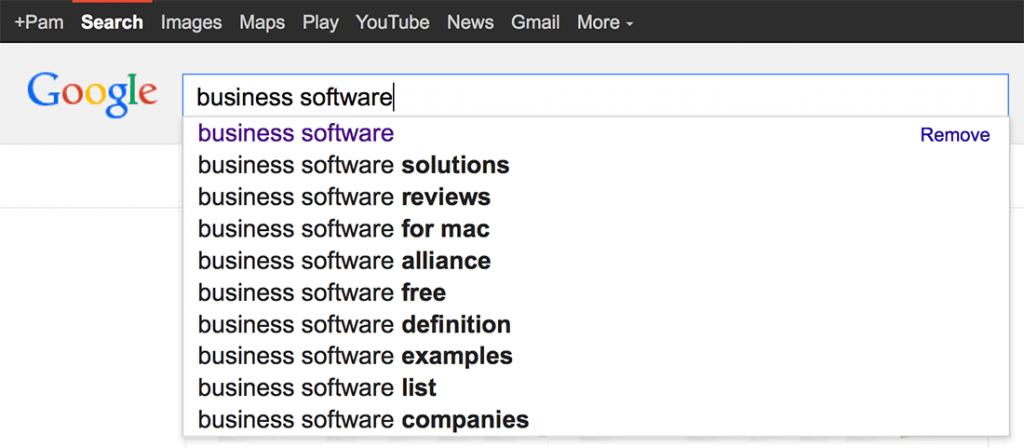Open the +Pam profile link
This screenshot has height=448, width=1024.
(x=39, y=22)
